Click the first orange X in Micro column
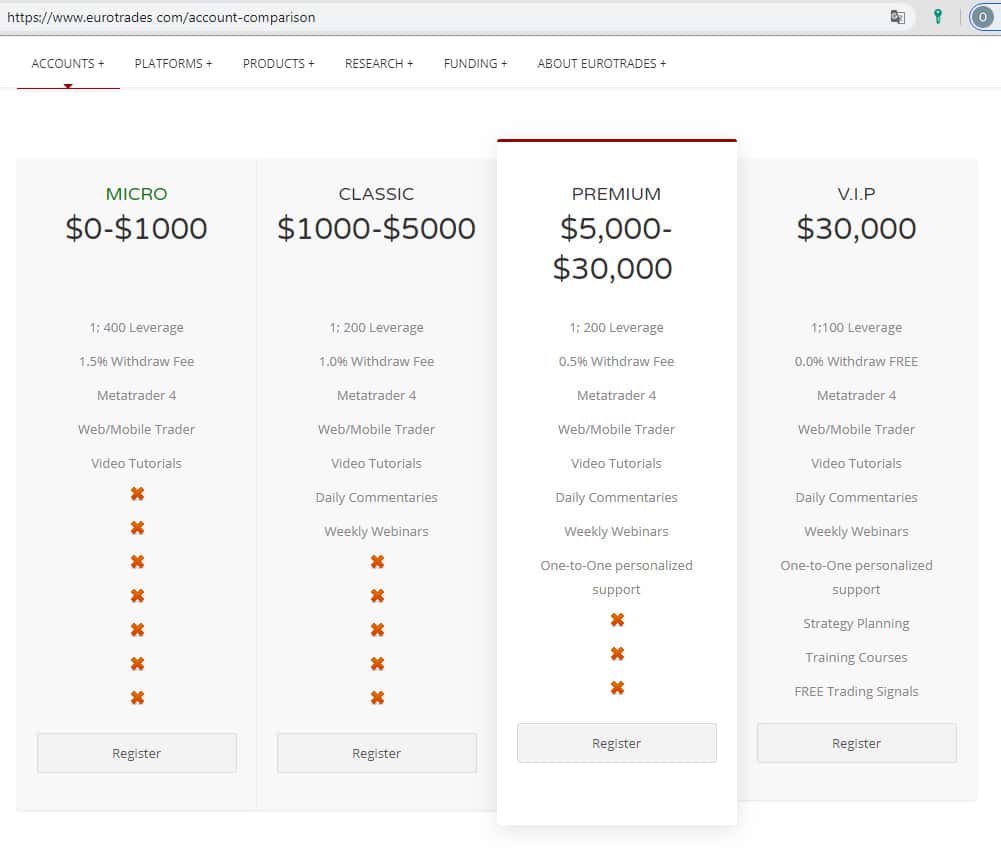1001x860 pixels. tap(137, 494)
